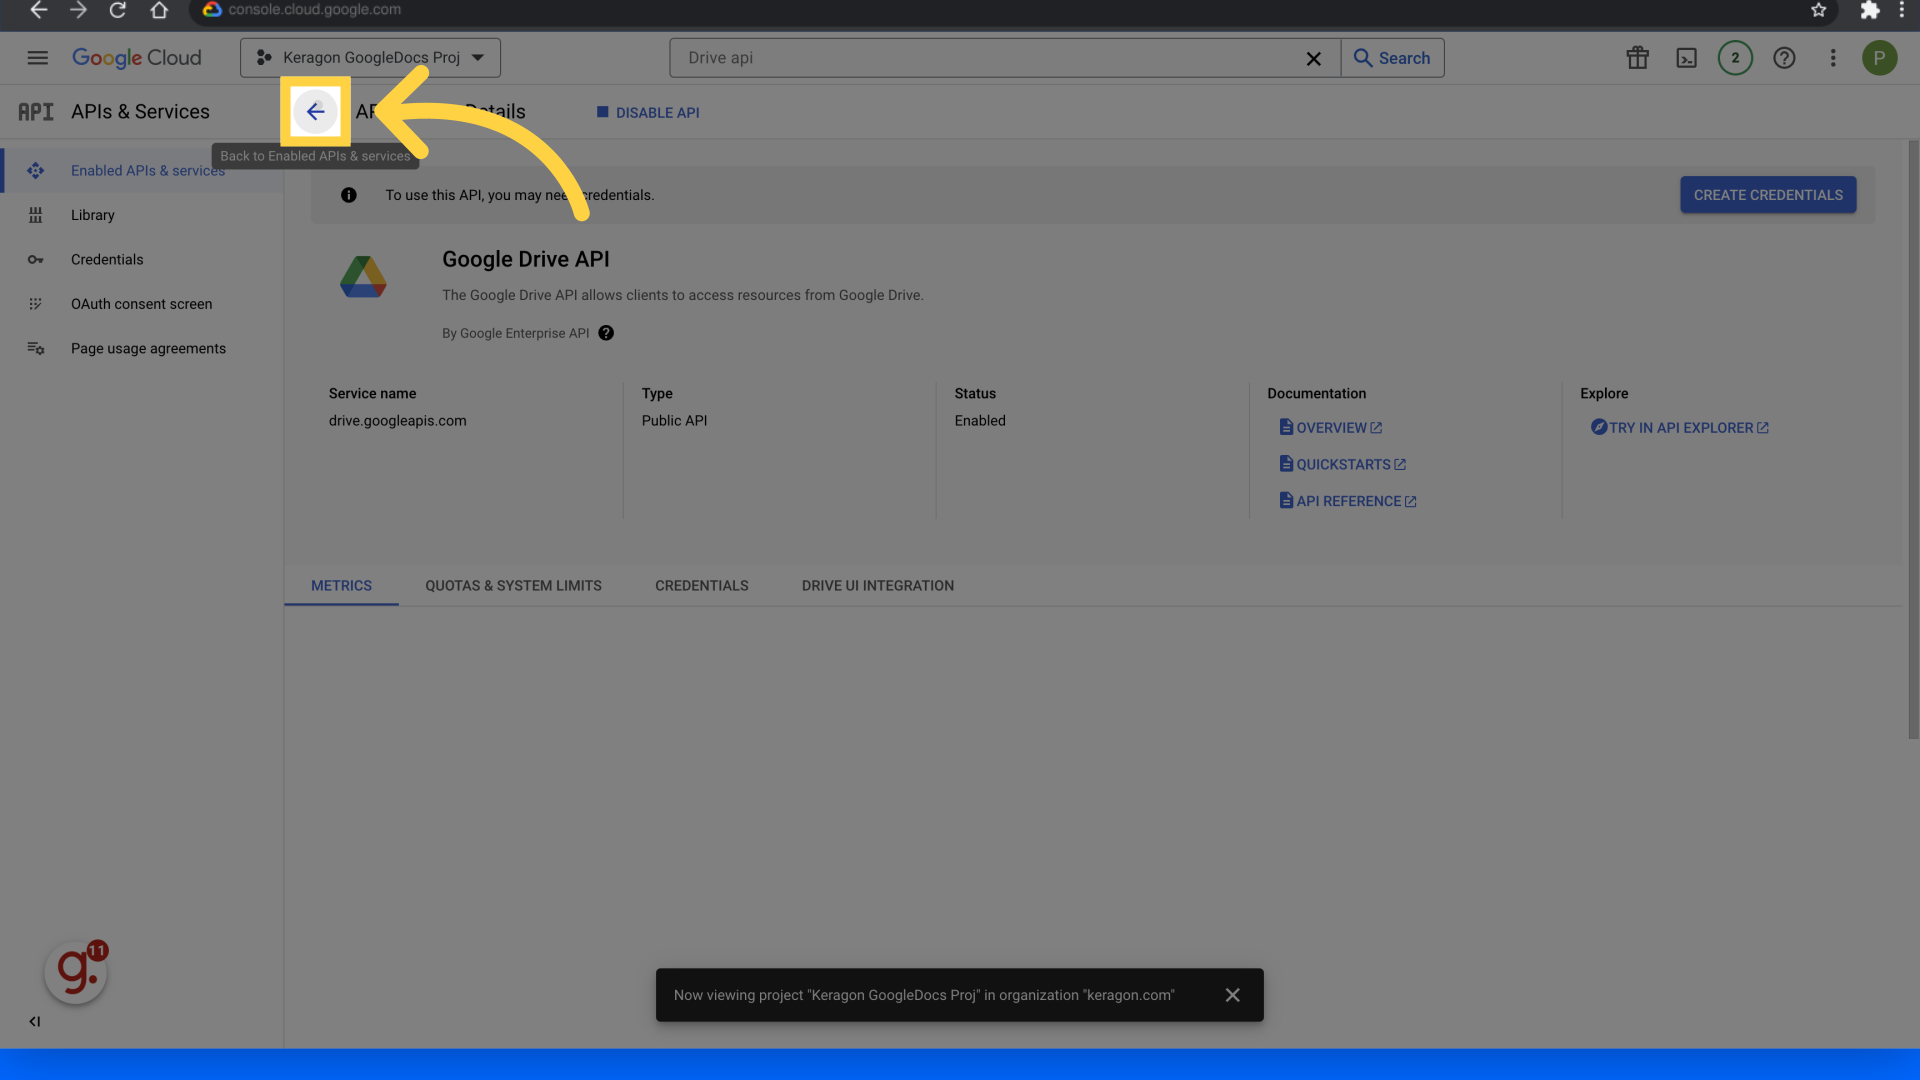Bookmark this page with the star icon
Viewport: 1920px width, 1080px height.
tap(1819, 10)
